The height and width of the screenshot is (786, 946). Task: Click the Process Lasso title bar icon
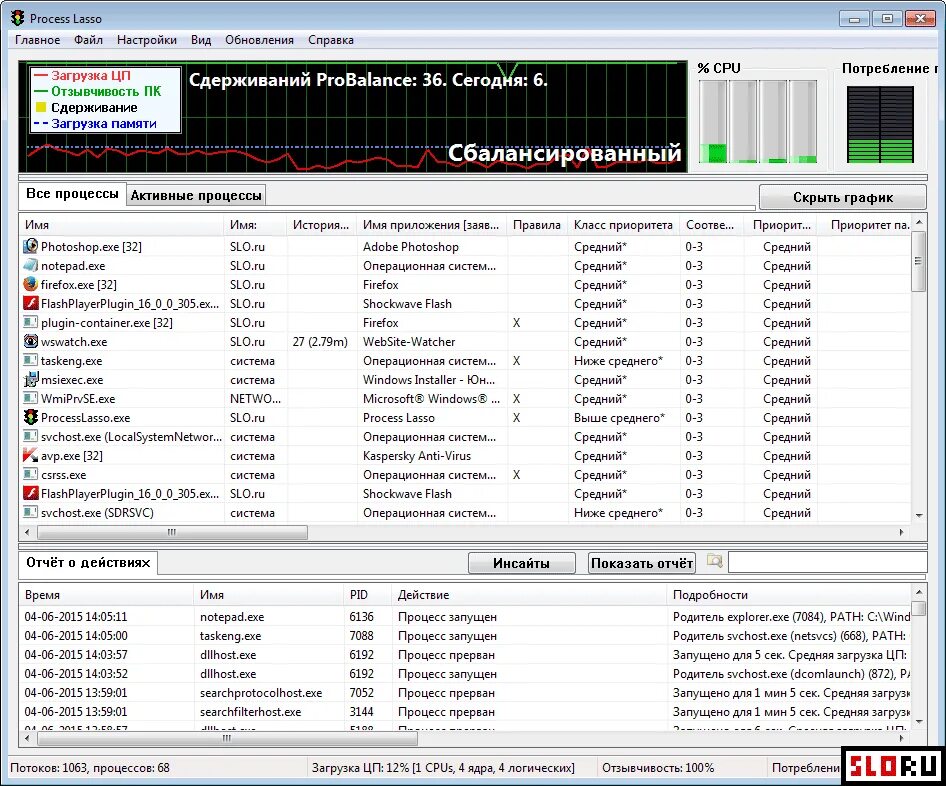[17, 17]
